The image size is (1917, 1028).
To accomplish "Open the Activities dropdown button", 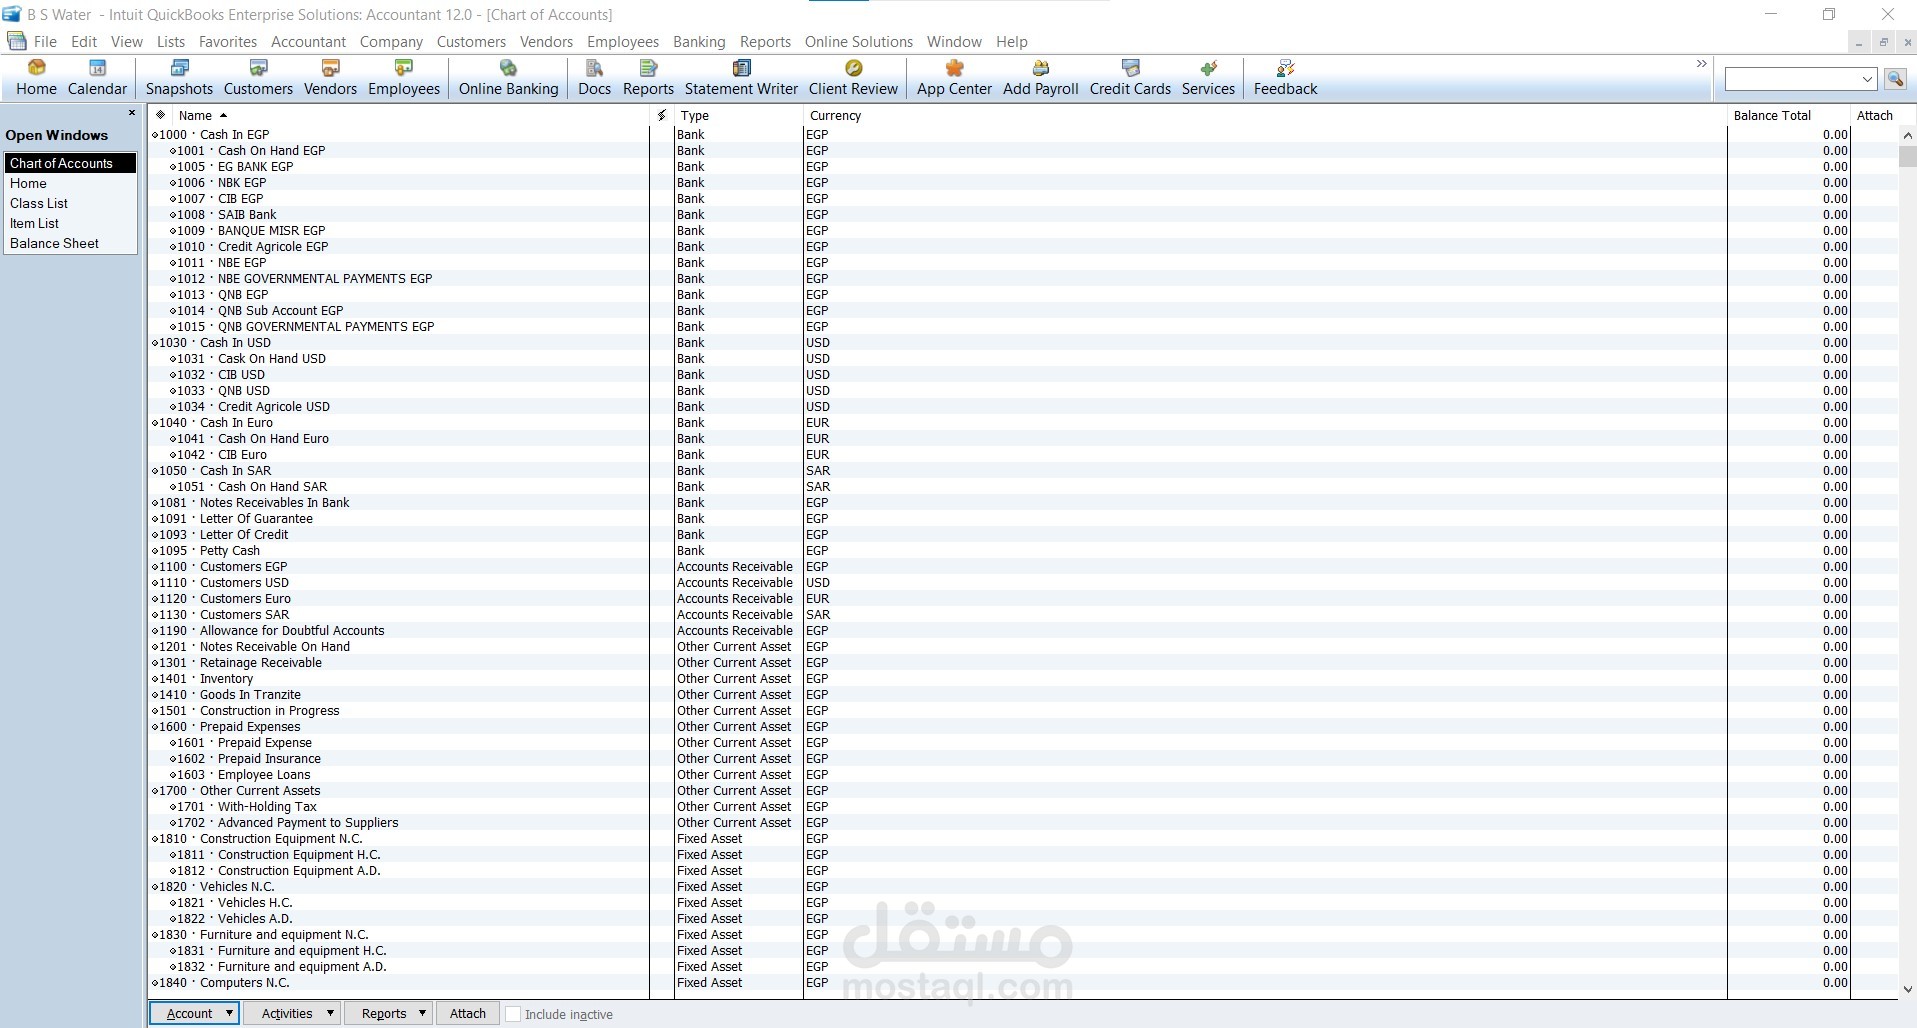I will (x=291, y=1013).
